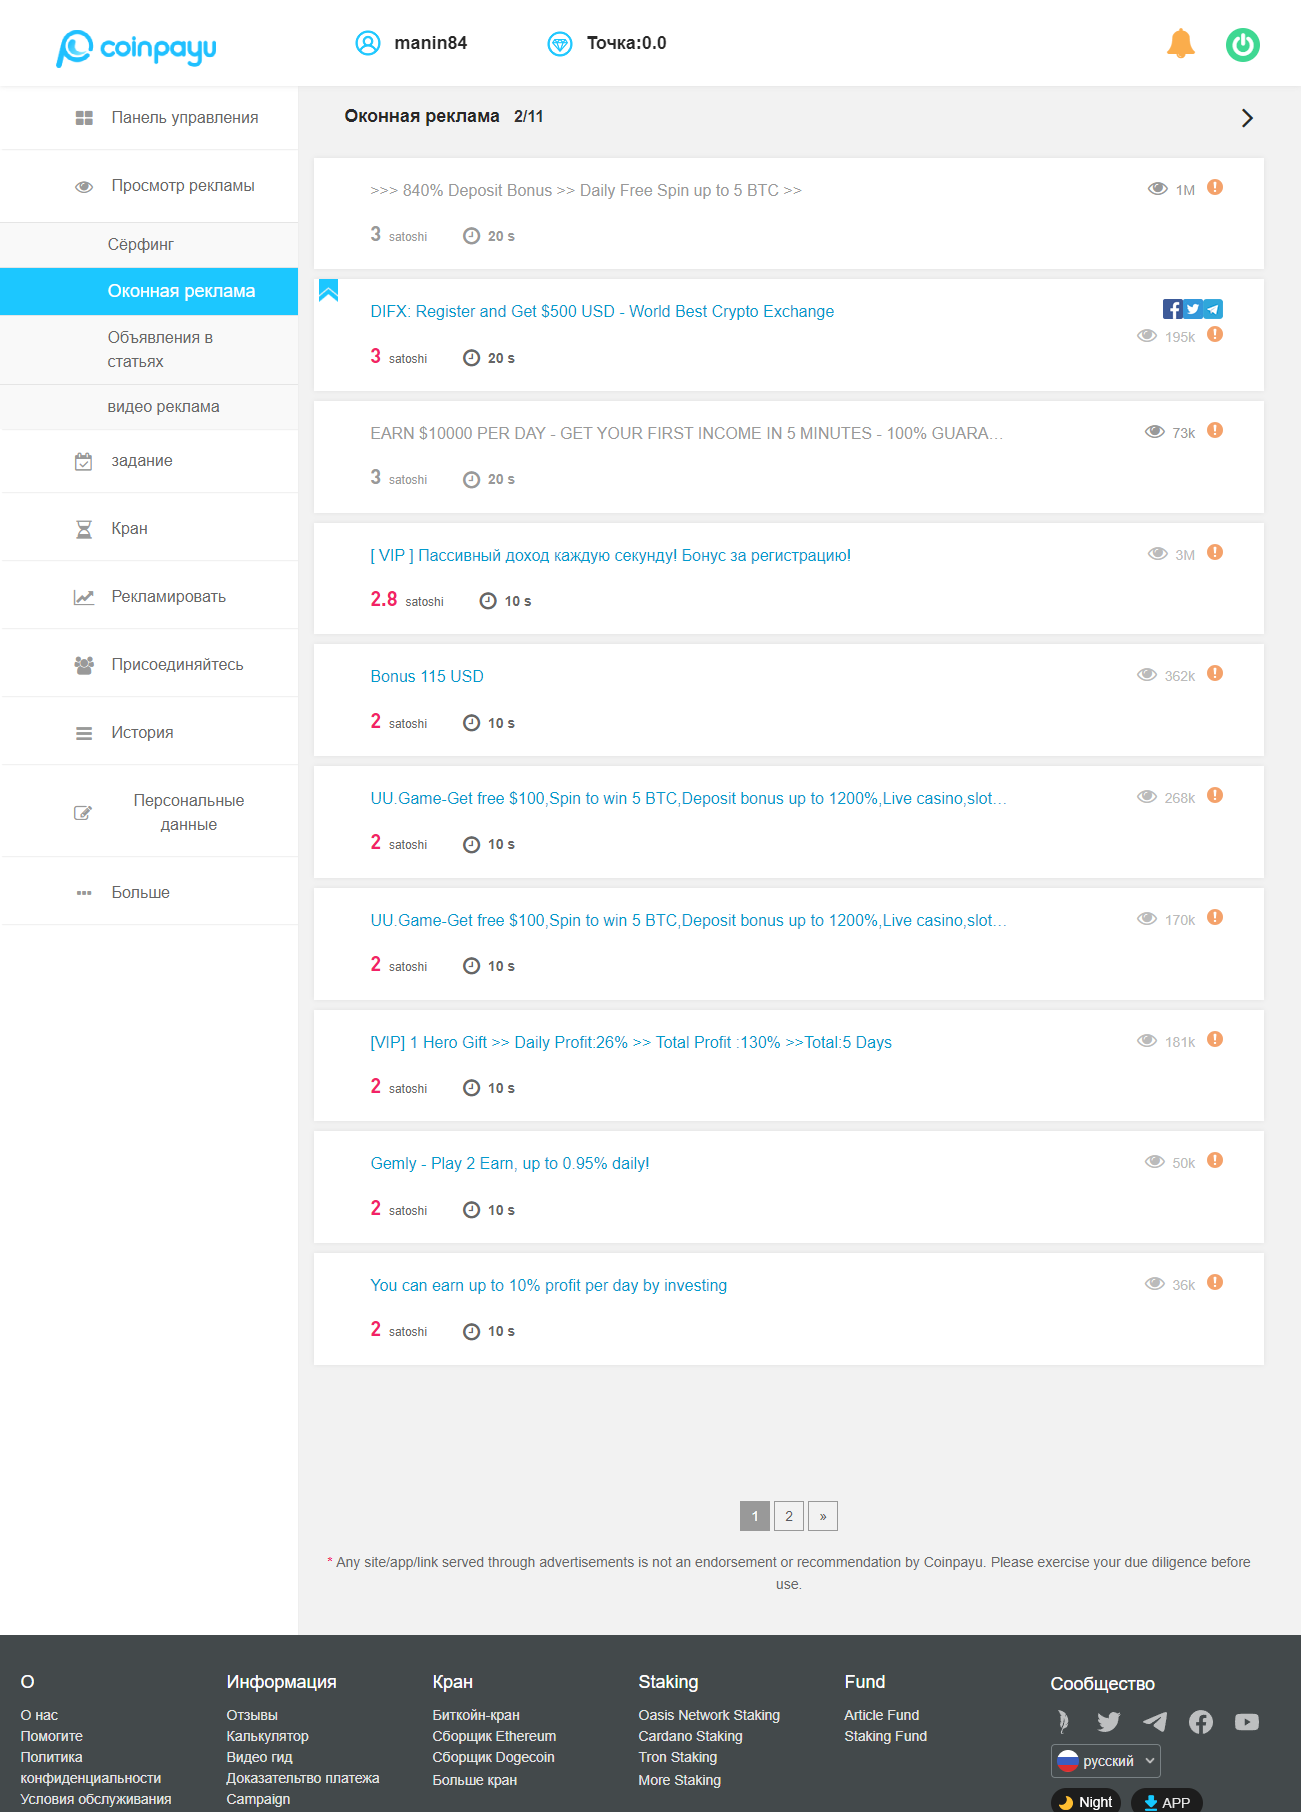Open the YouTube icon in the footer
The height and width of the screenshot is (1812, 1301).
click(1247, 1722)
